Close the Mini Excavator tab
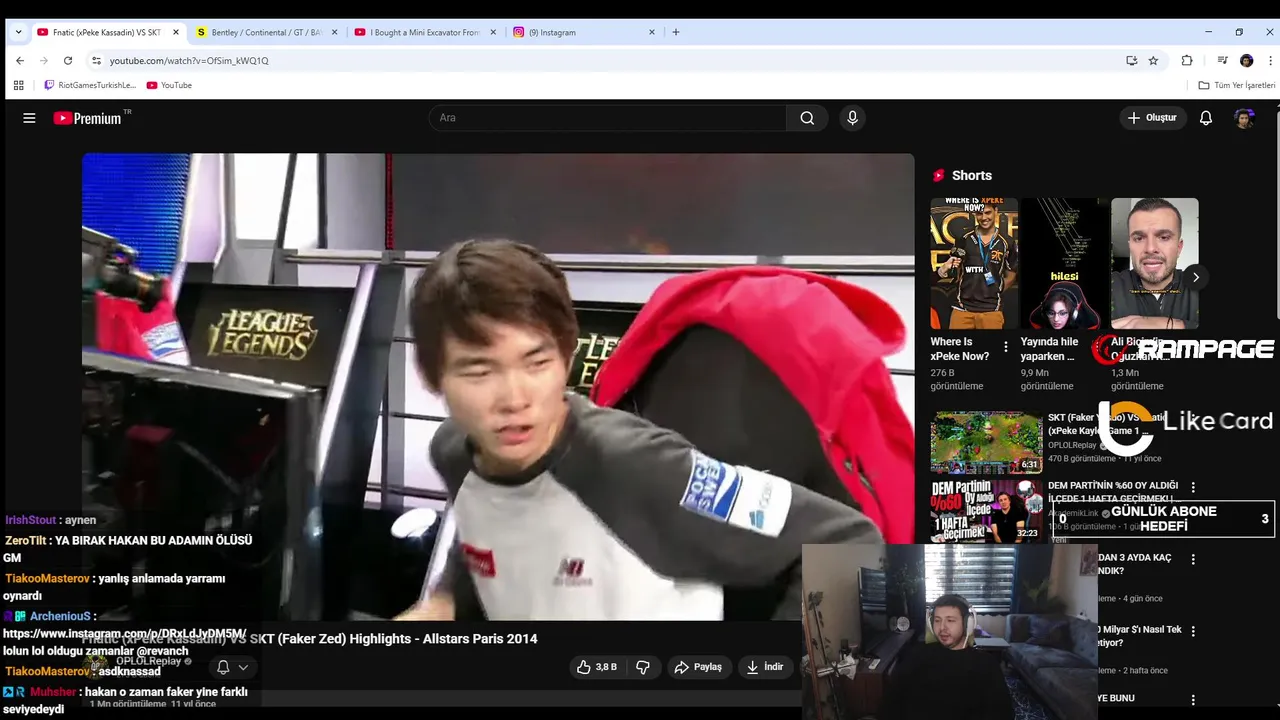 (x=493, y=32)
